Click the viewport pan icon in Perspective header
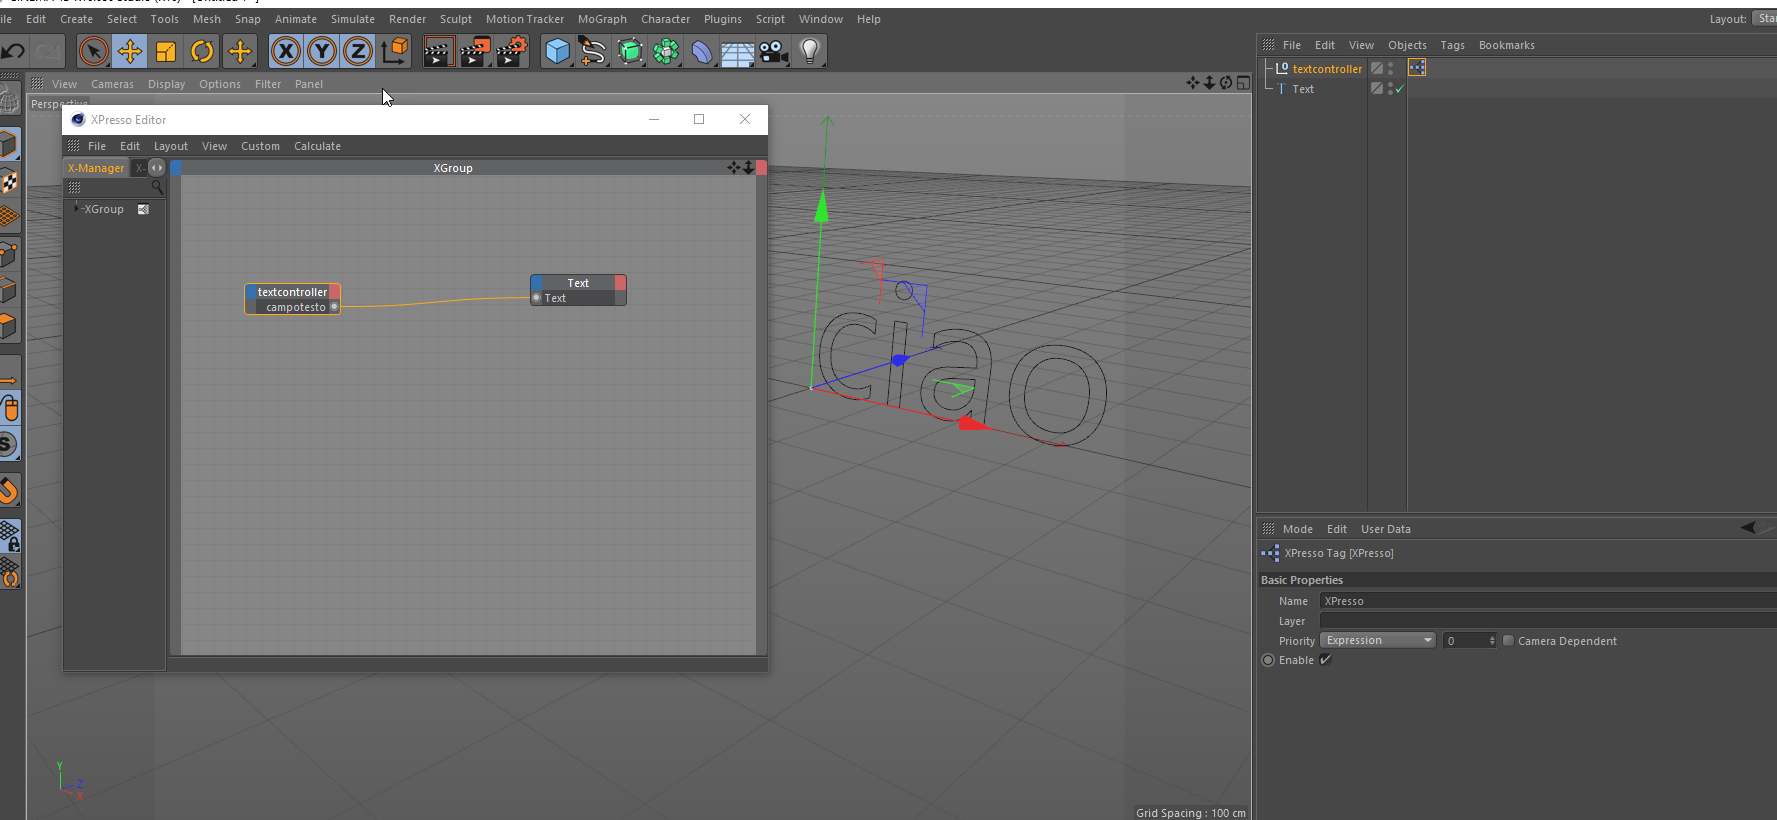The height and width of the screenshot is (820, 1777). 1193,83
